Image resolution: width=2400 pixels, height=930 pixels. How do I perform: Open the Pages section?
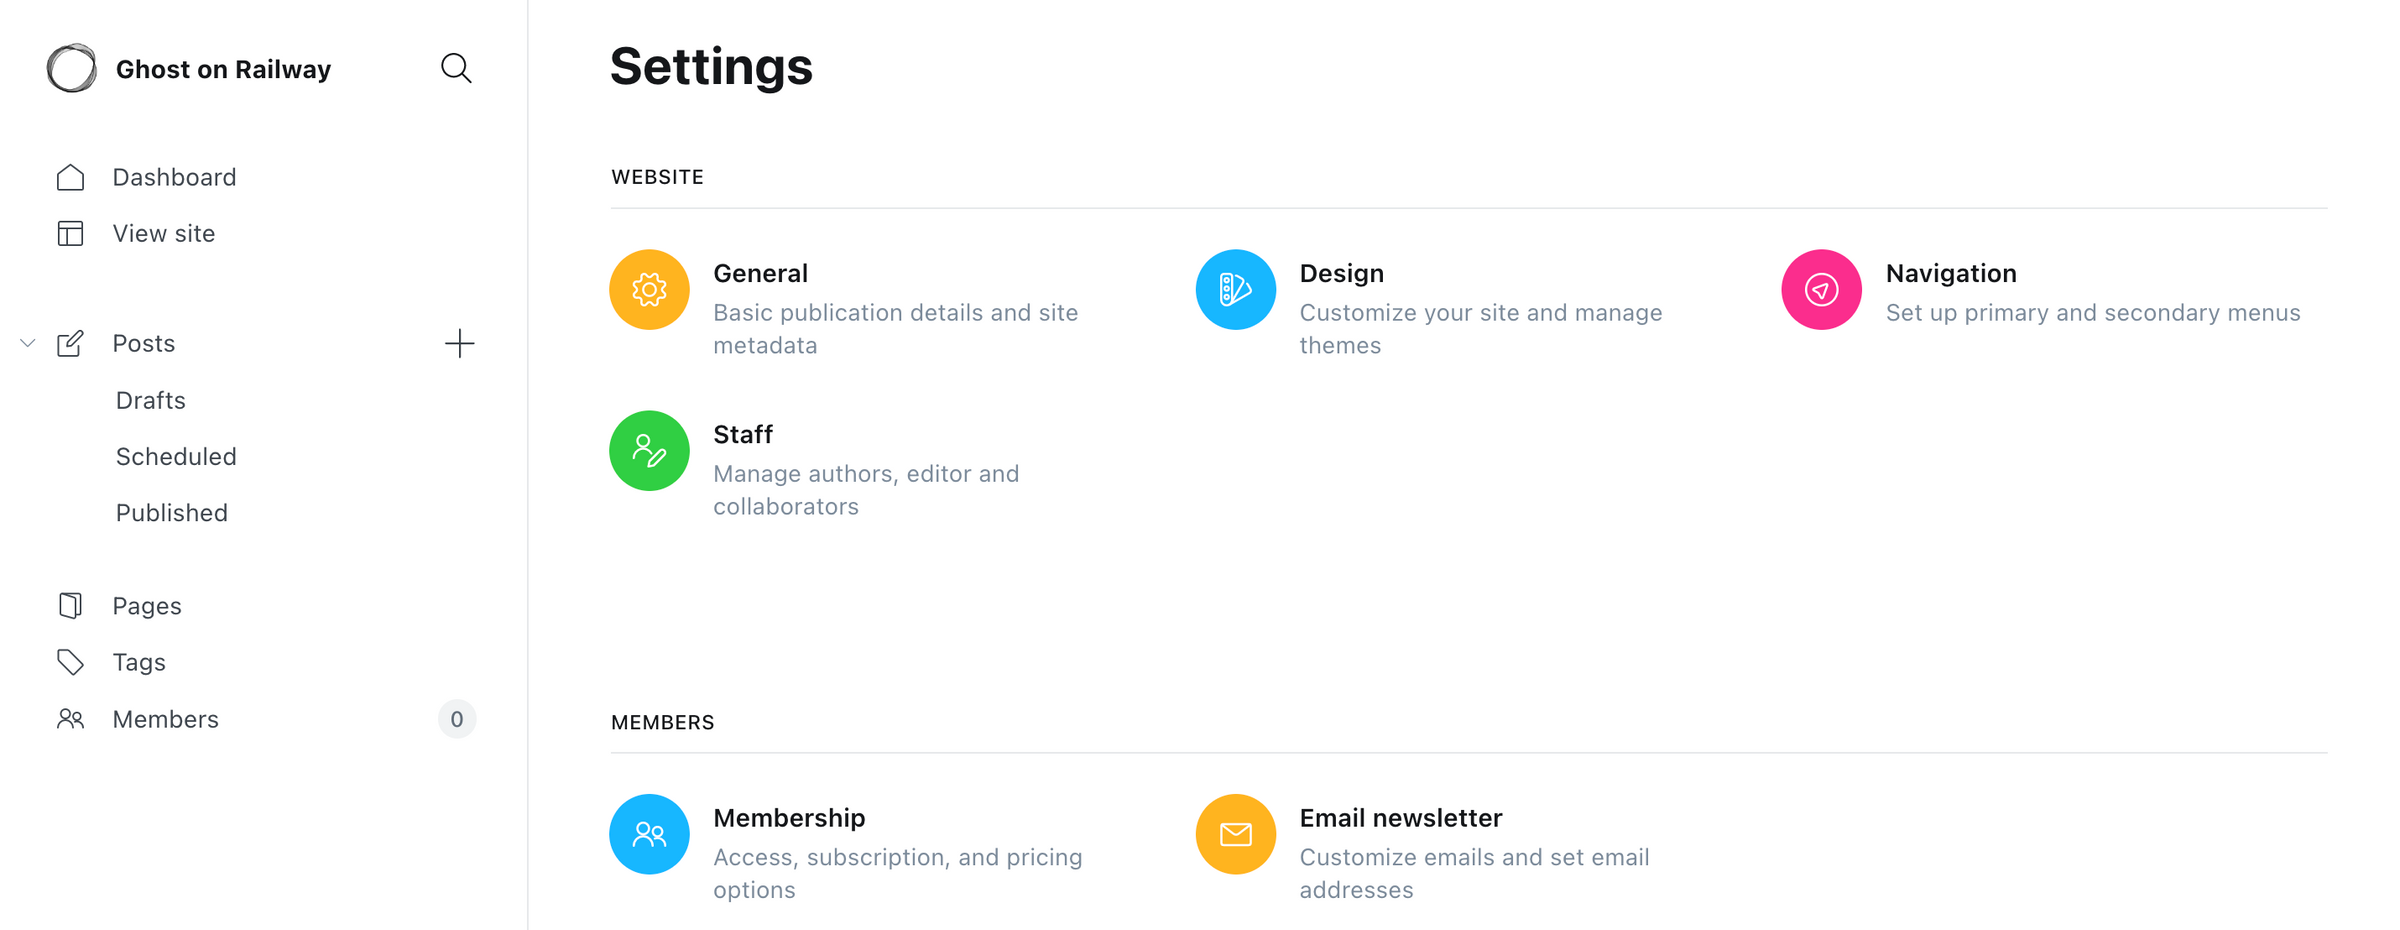146,605
